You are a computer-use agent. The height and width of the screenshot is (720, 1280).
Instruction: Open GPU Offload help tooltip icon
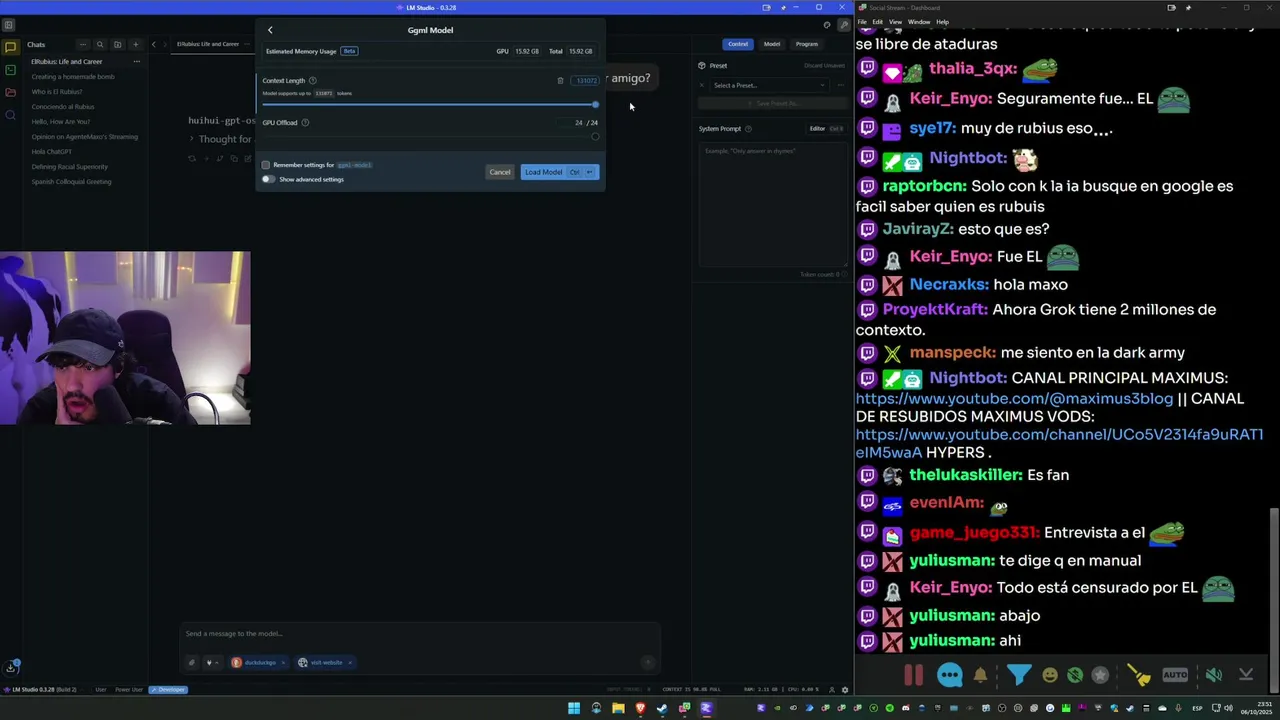click(305, 122)
